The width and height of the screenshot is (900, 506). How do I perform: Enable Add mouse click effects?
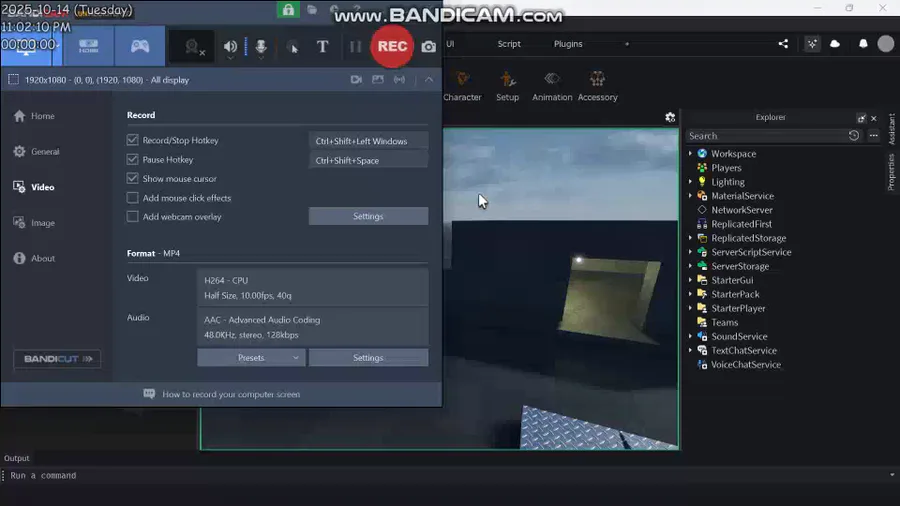133,198
